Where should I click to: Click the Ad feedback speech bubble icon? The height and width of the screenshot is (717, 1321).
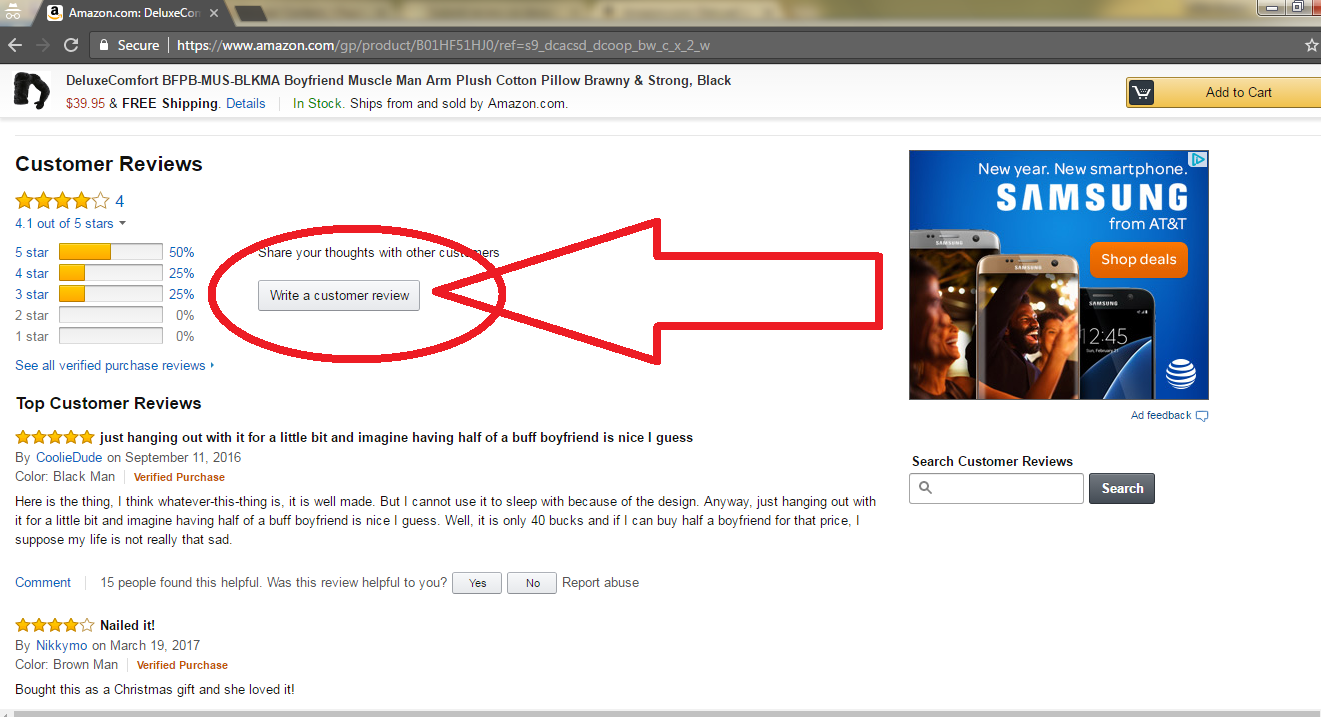(1201, 416)
